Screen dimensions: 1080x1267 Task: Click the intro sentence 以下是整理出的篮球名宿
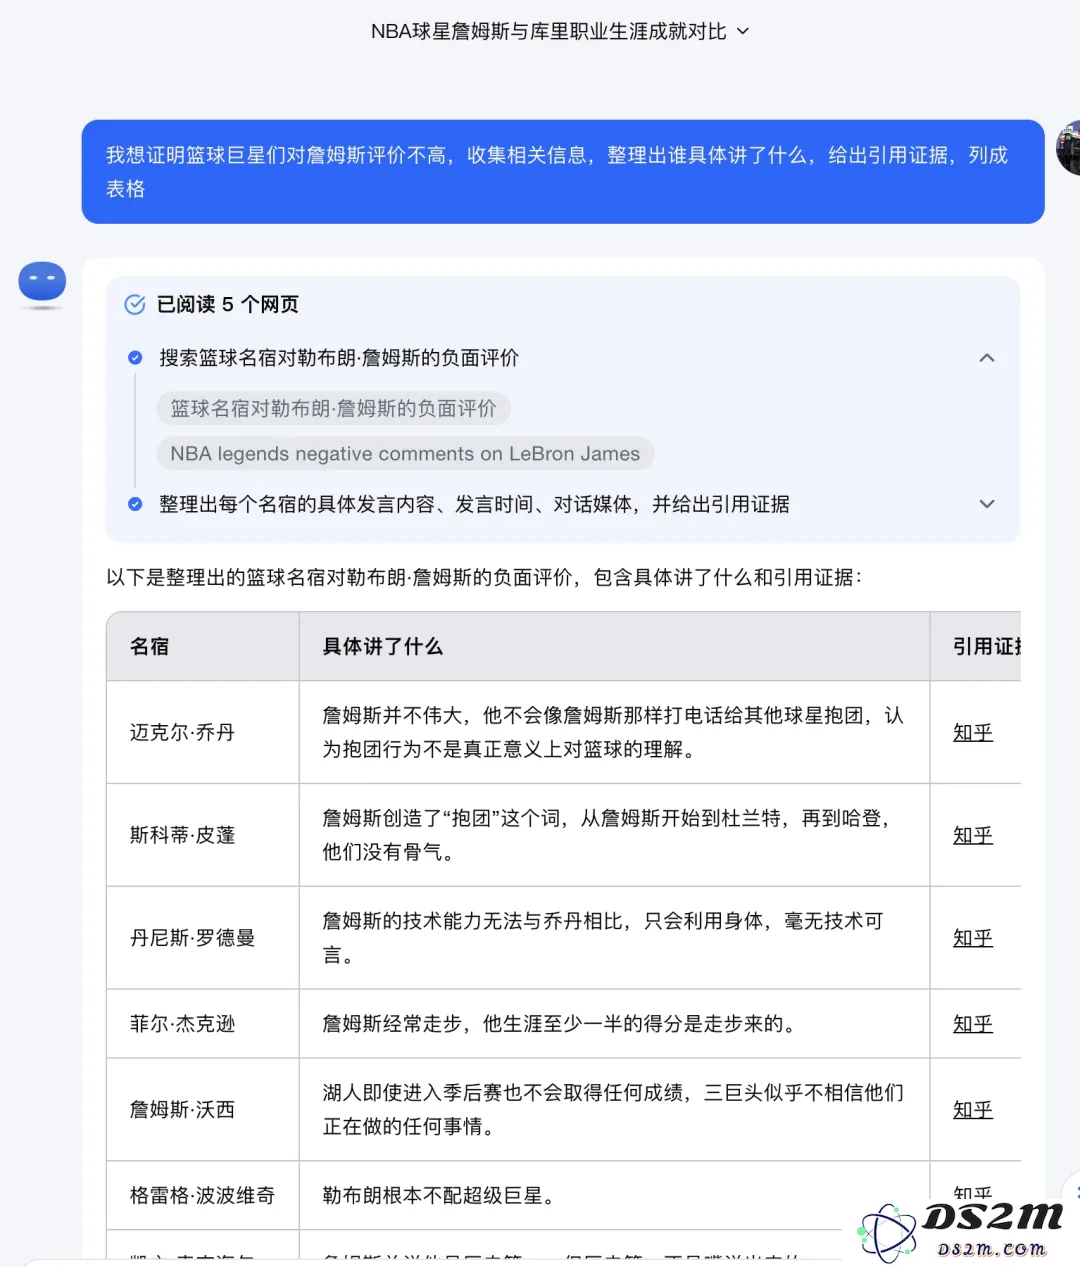click(x=484, y=577)
